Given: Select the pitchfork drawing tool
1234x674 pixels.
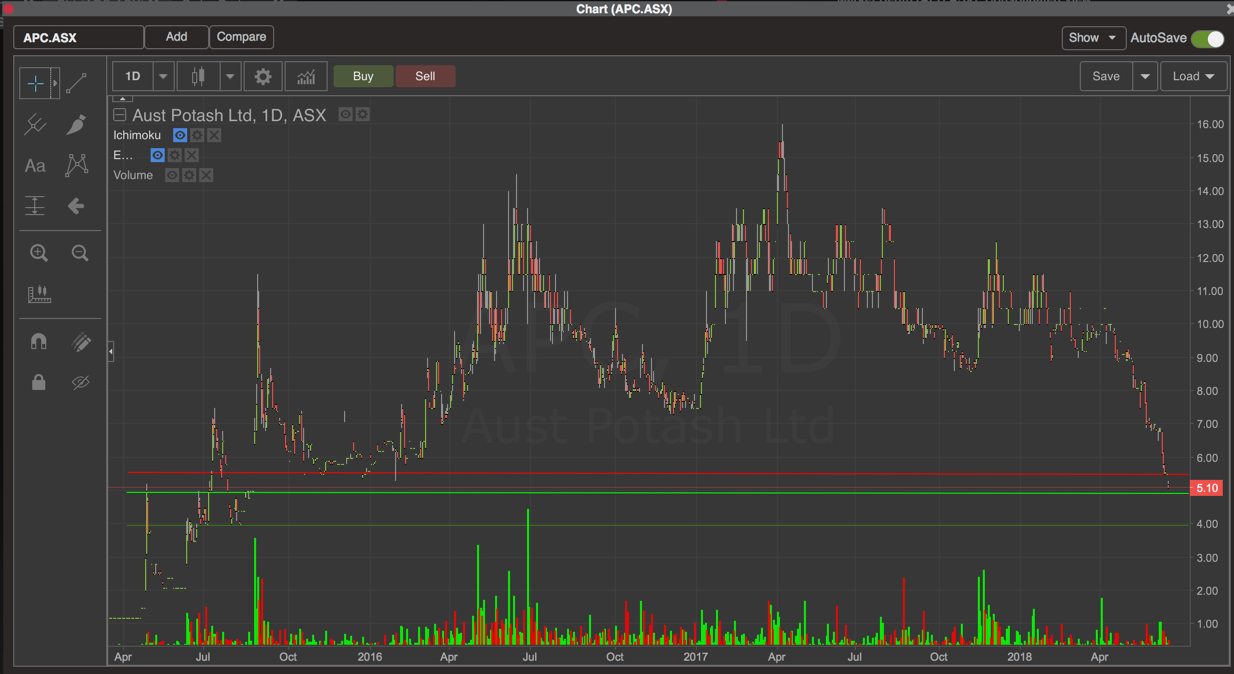Looking at the screenshot, I should point(35,125).
